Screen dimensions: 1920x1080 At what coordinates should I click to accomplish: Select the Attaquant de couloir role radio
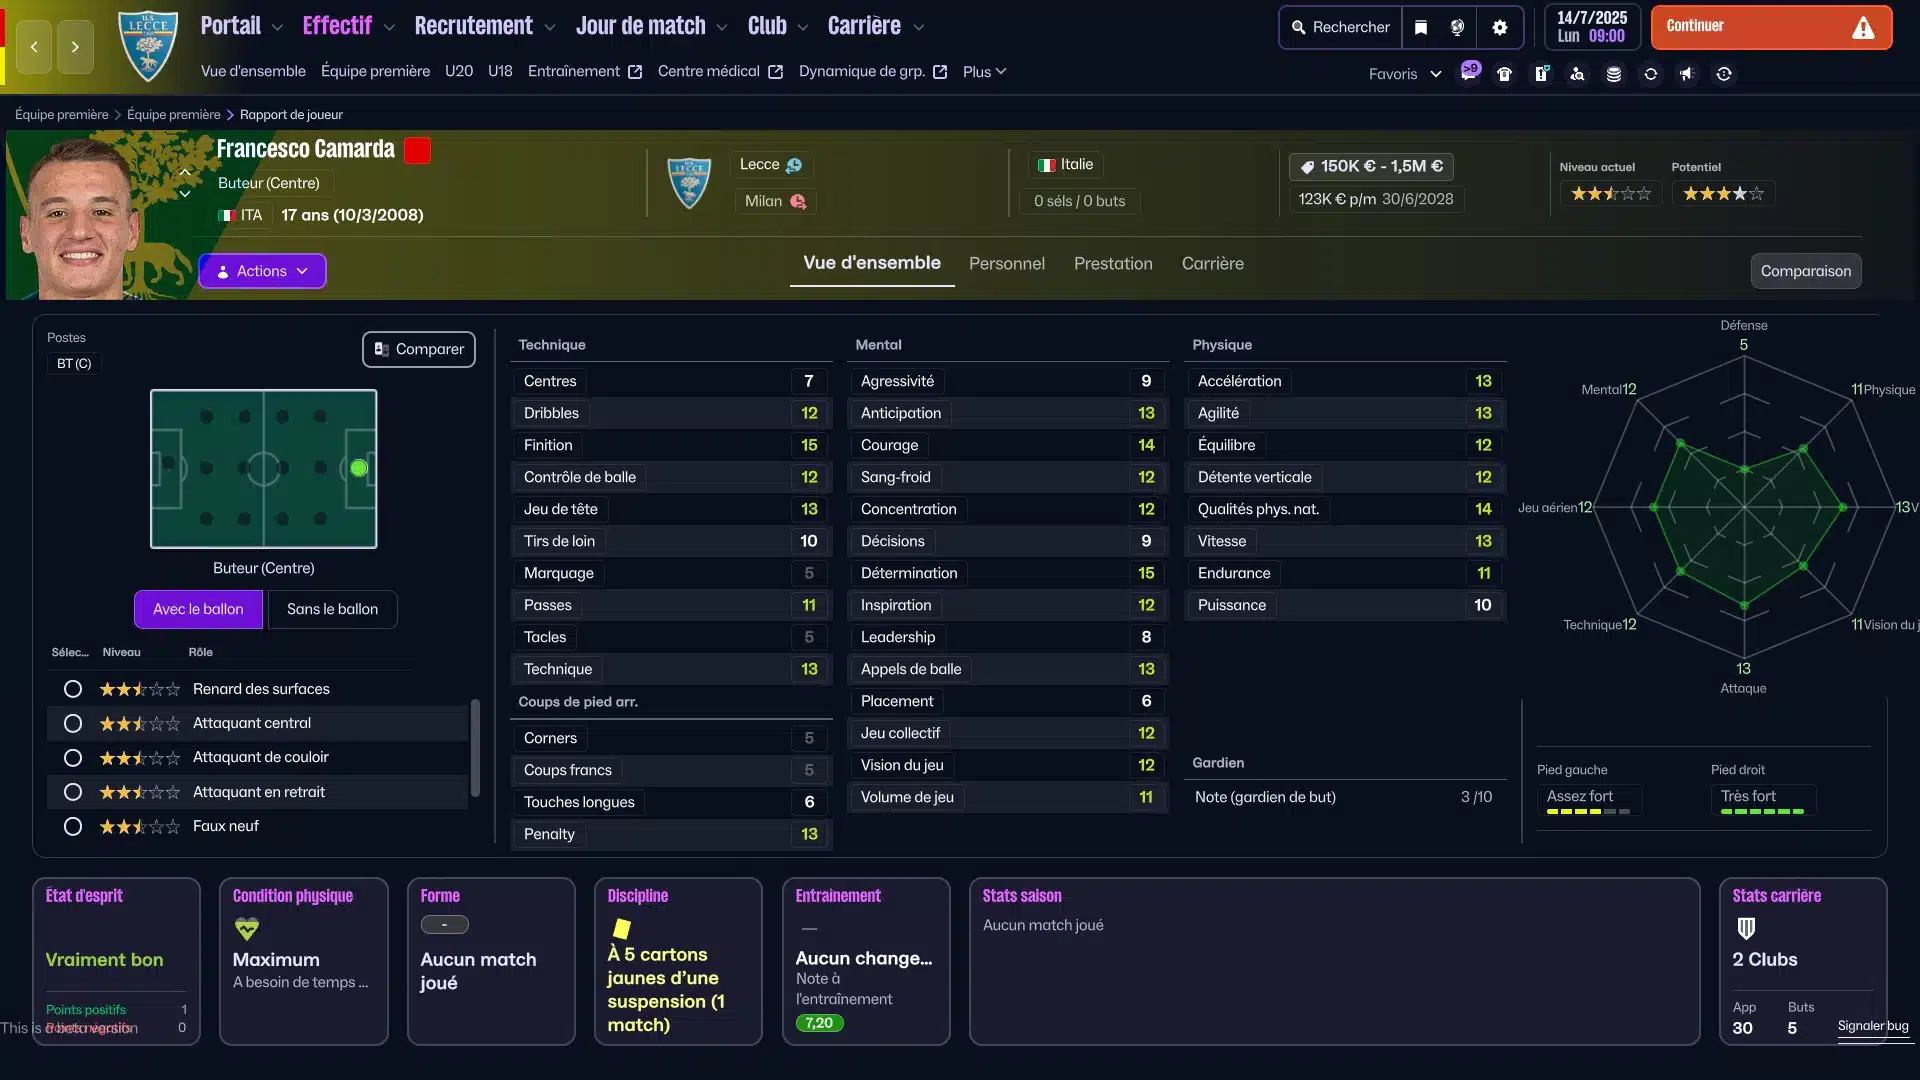(72, 758)
